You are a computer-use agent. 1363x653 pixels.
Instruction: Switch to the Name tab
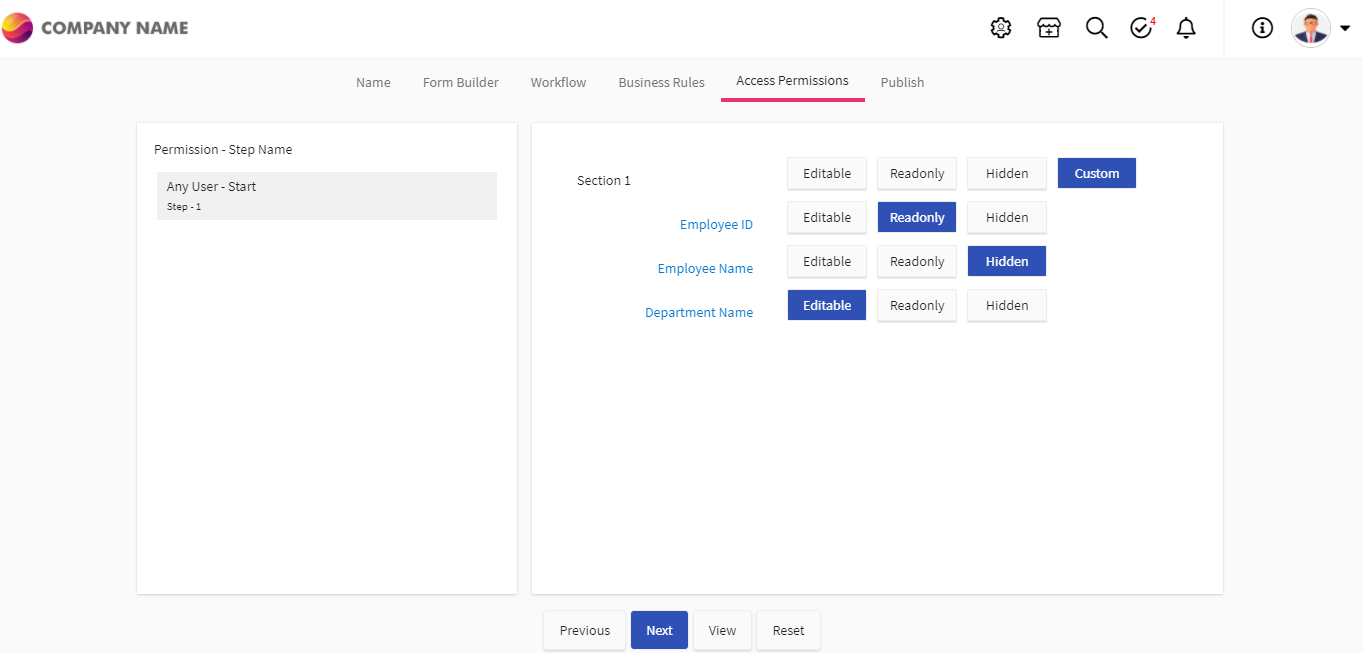[x=373, y=82]
